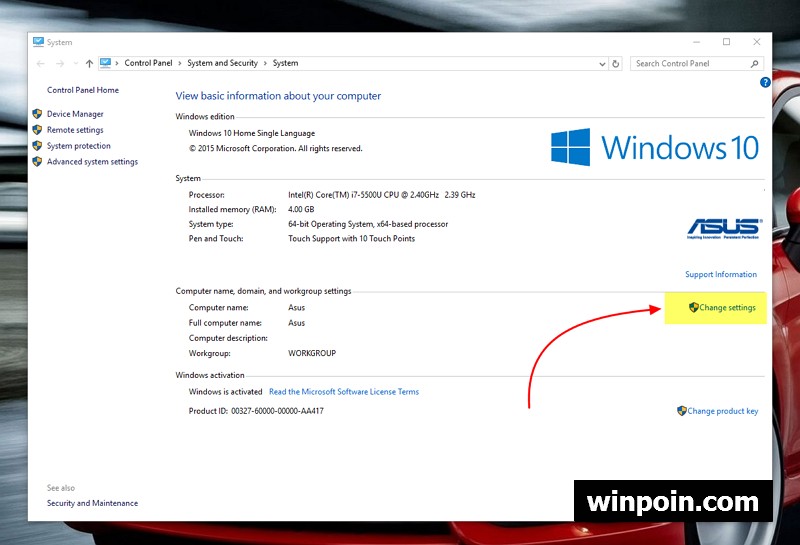Select System and Security in the breadcrumb

pyautogui.click(x=222, y=63)
